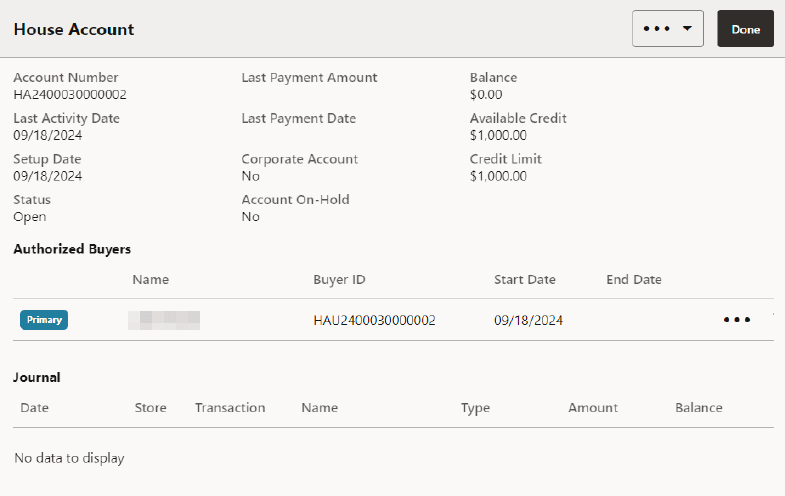Click the blurred authorized buyer name
The height and width of the screenshot is (496, 785).
tap(164, 320)
